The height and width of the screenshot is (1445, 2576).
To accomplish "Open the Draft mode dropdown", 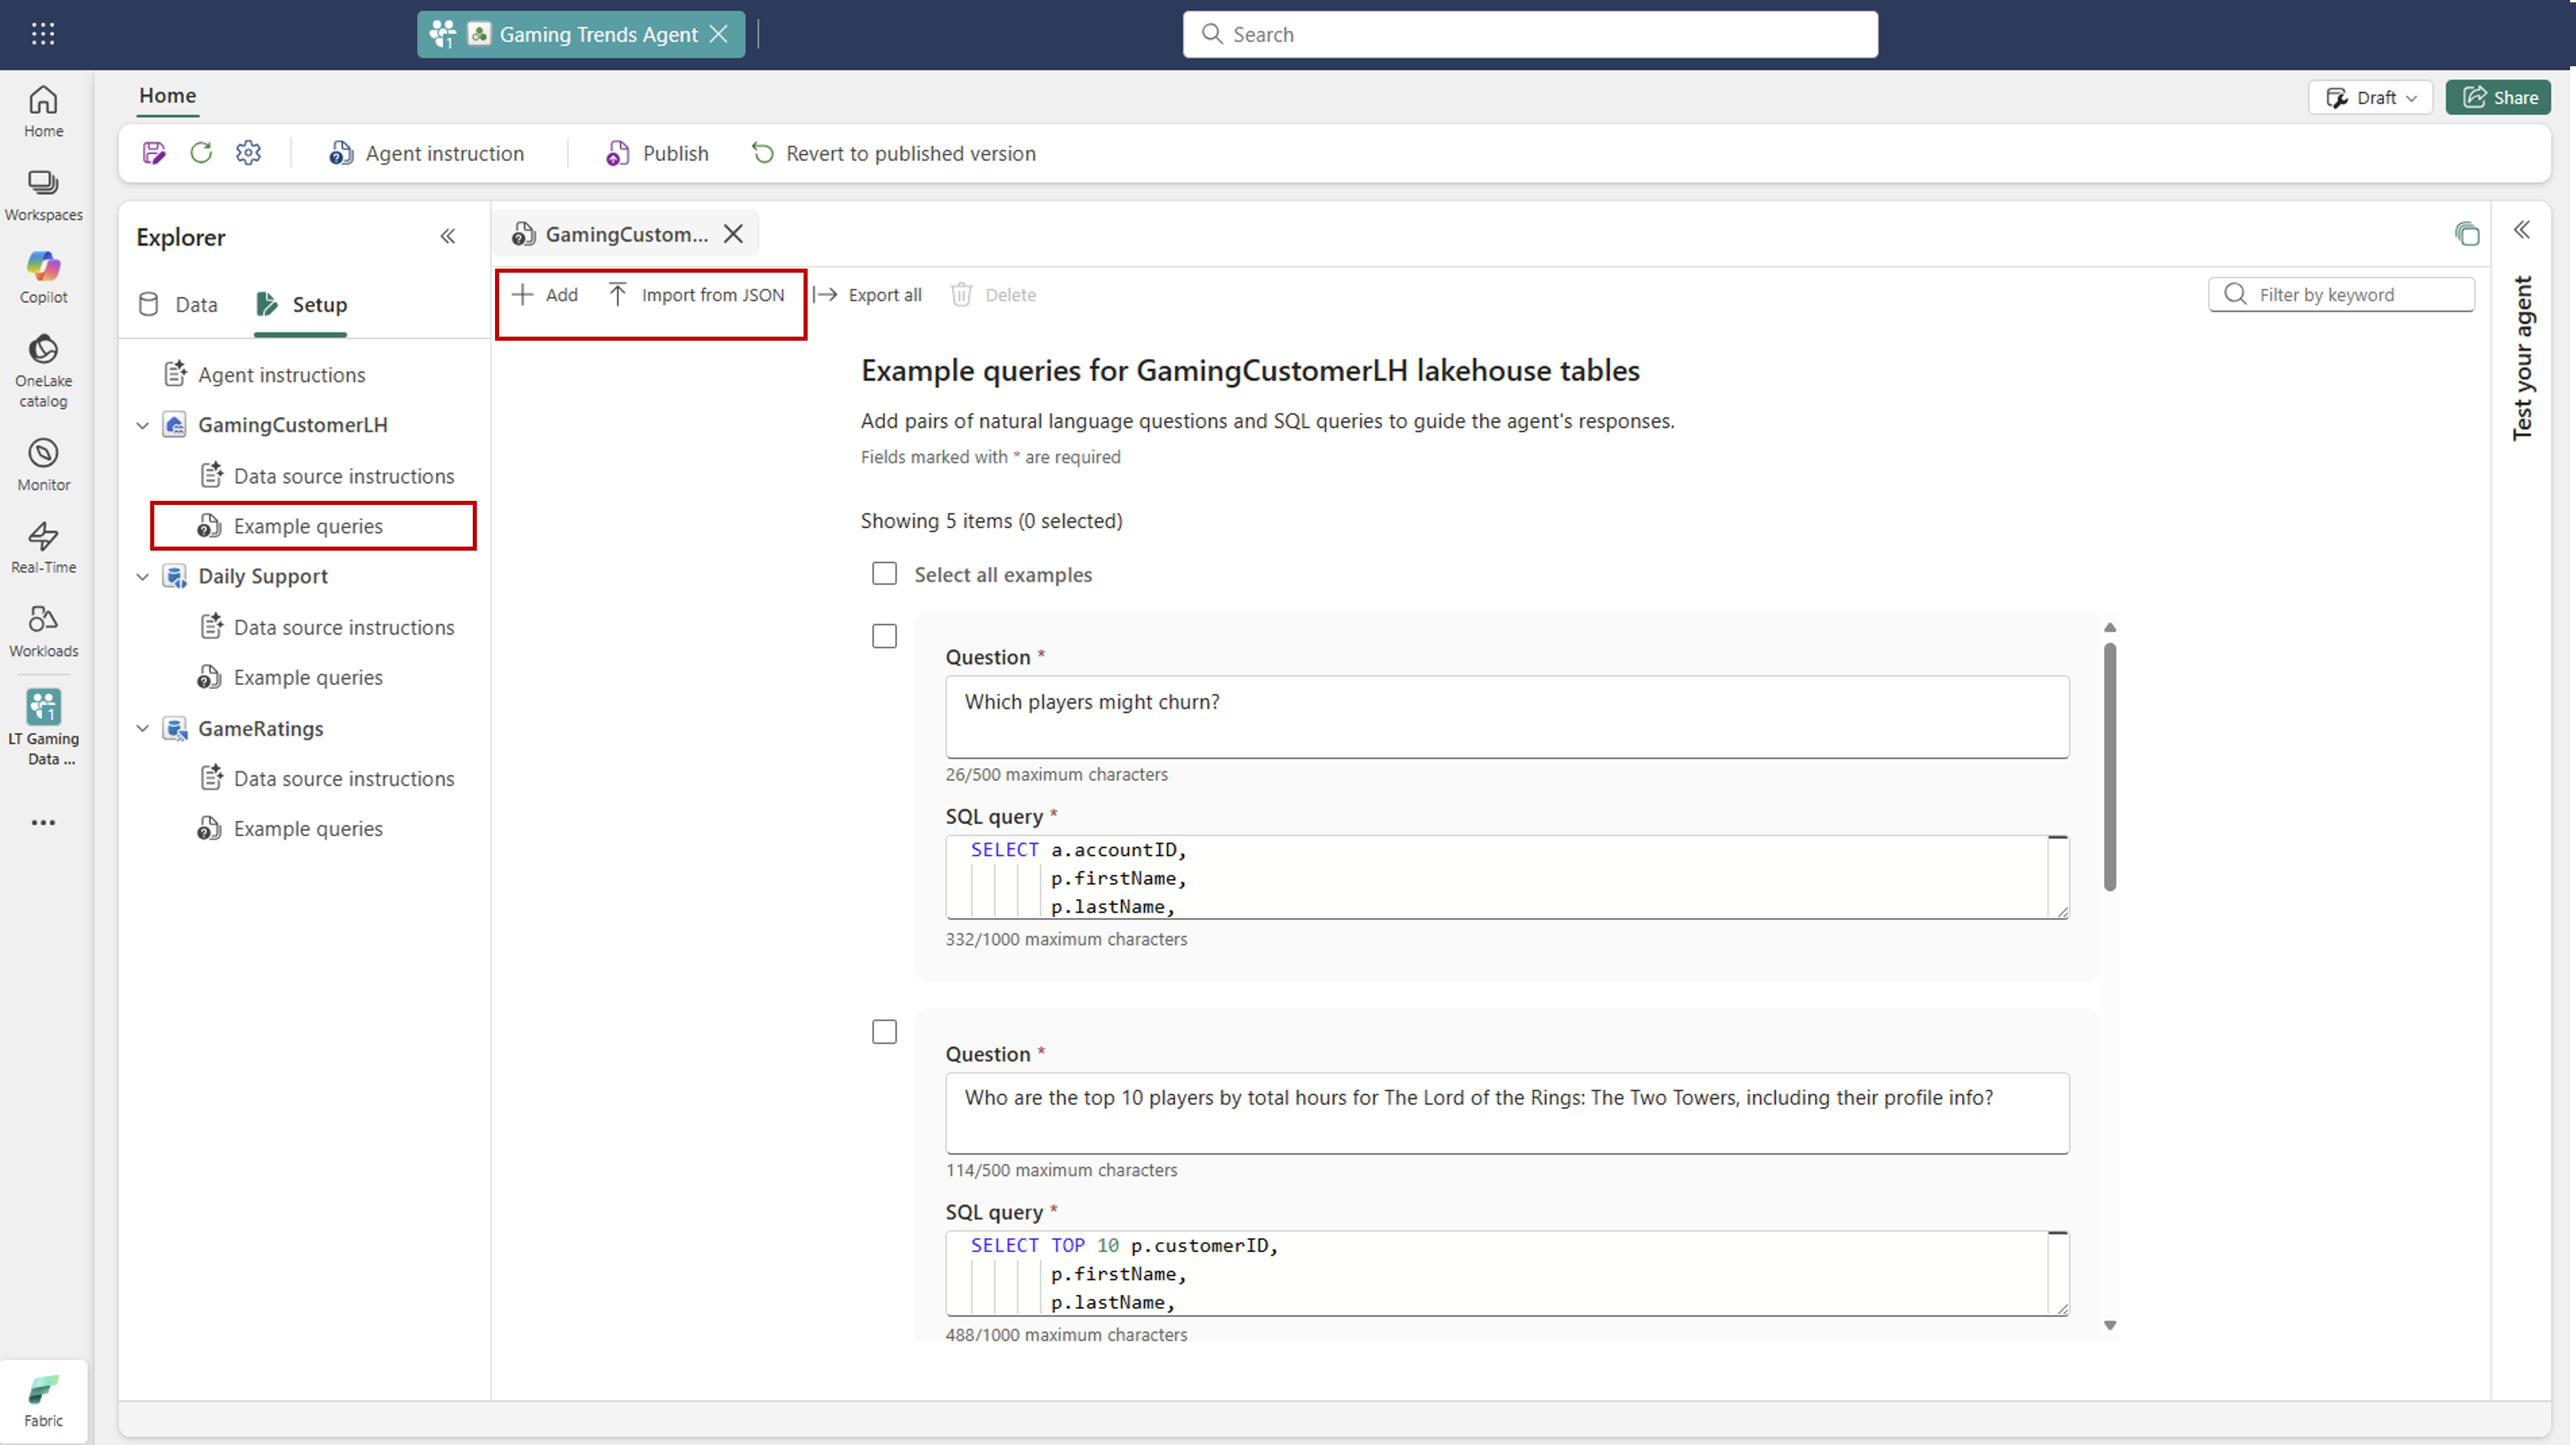I will coord(2370,97).
